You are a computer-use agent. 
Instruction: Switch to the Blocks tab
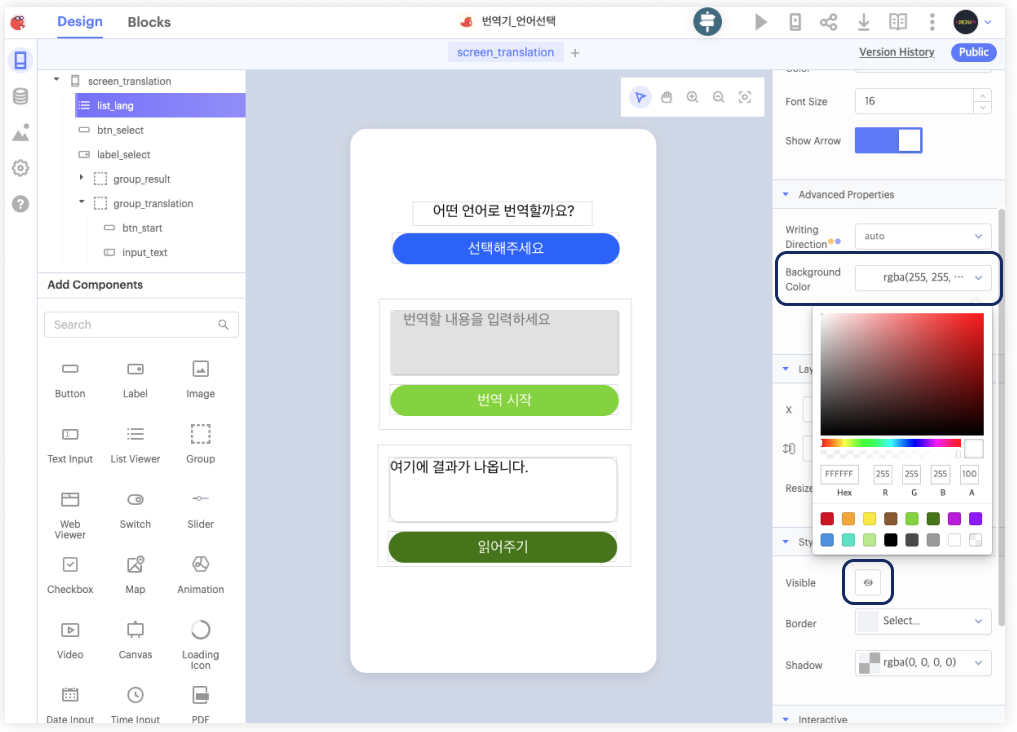tap(149, 22)
